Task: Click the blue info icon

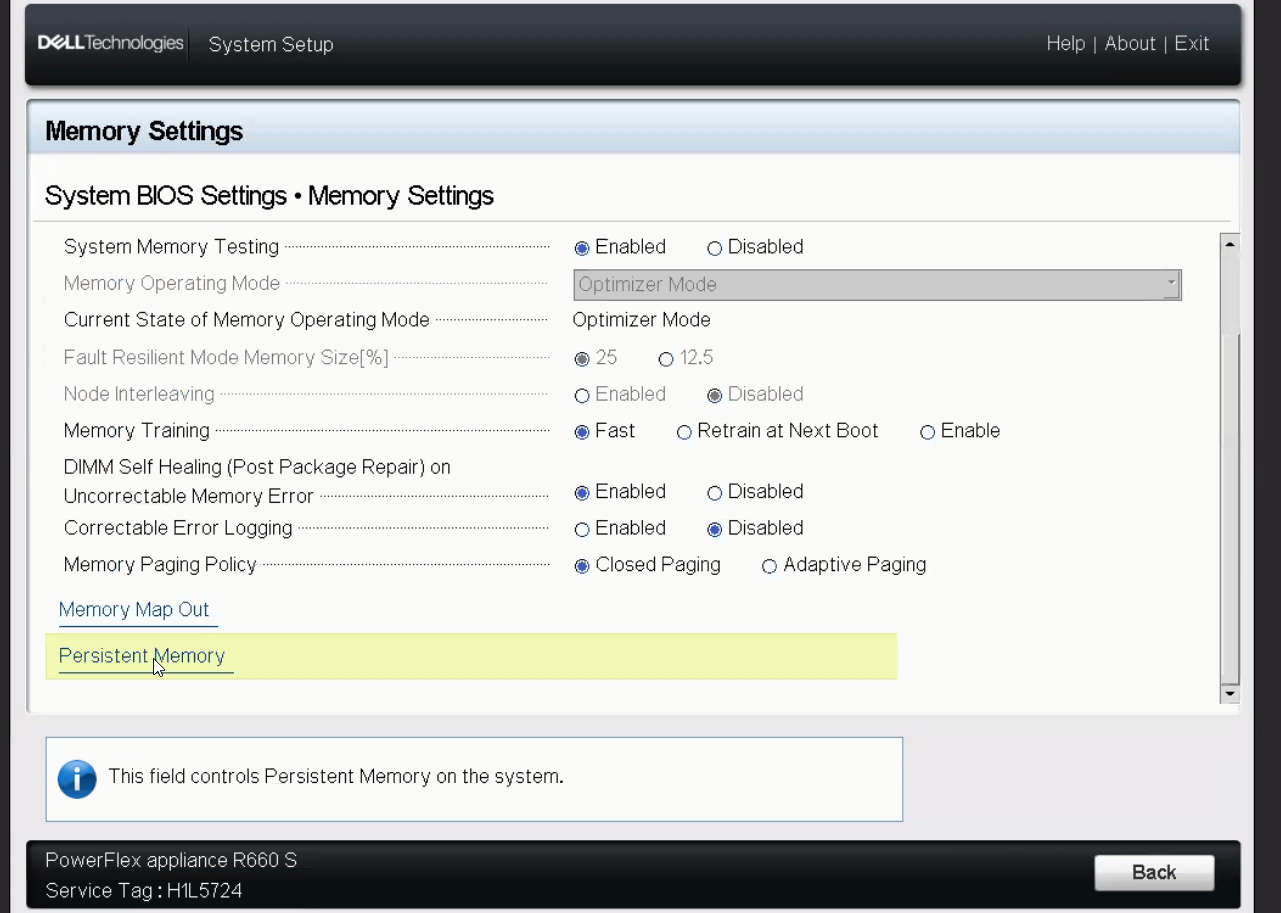Action: coord(77,779)
